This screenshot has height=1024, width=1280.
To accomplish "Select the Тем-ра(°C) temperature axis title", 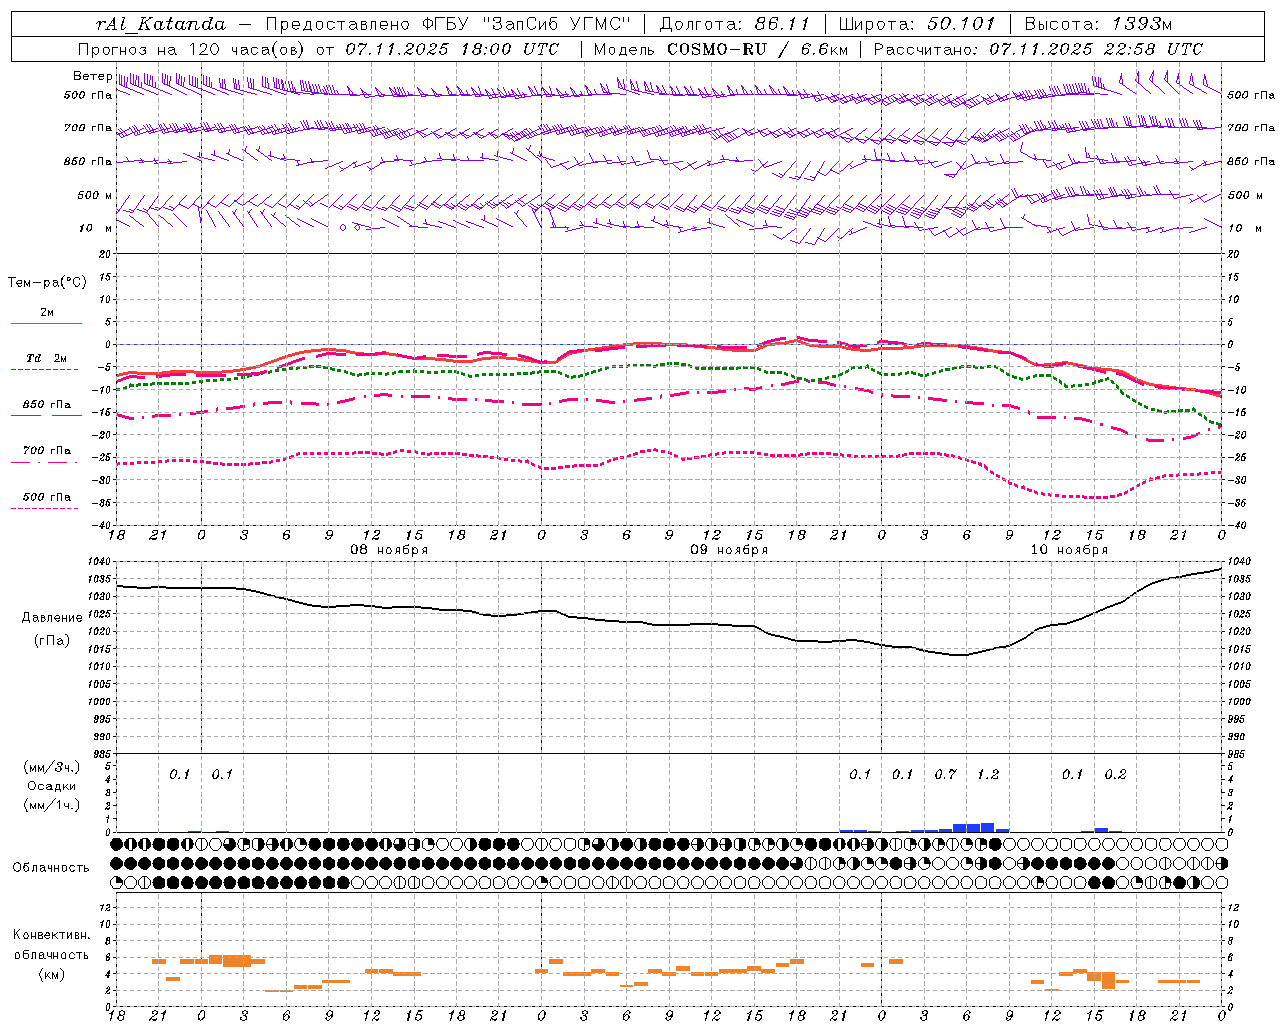I will 47,283.
